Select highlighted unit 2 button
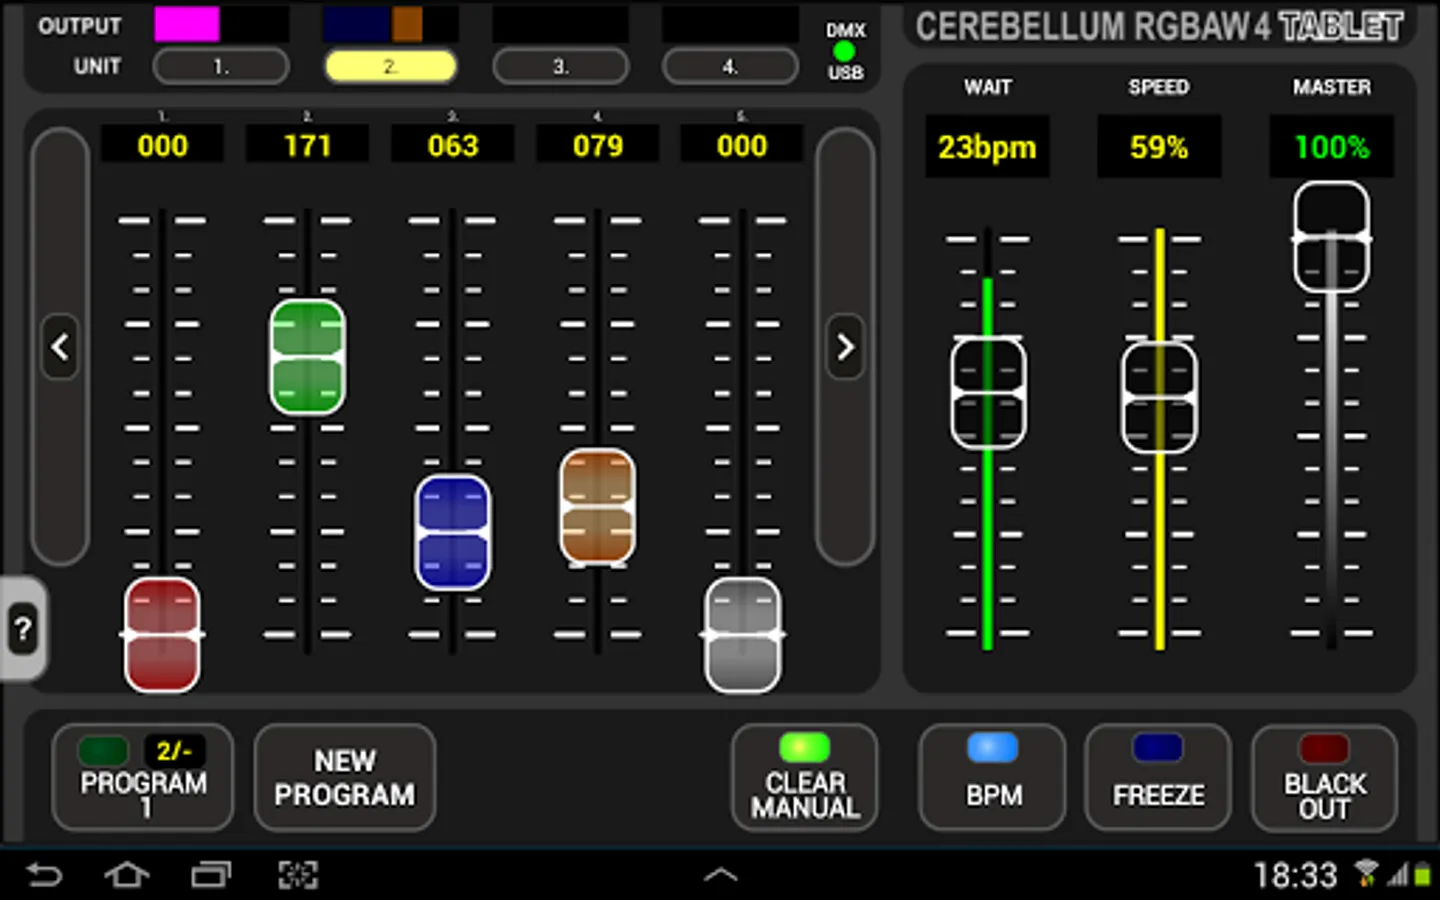This screenshot has height=900, width=1440. [391, 67]
